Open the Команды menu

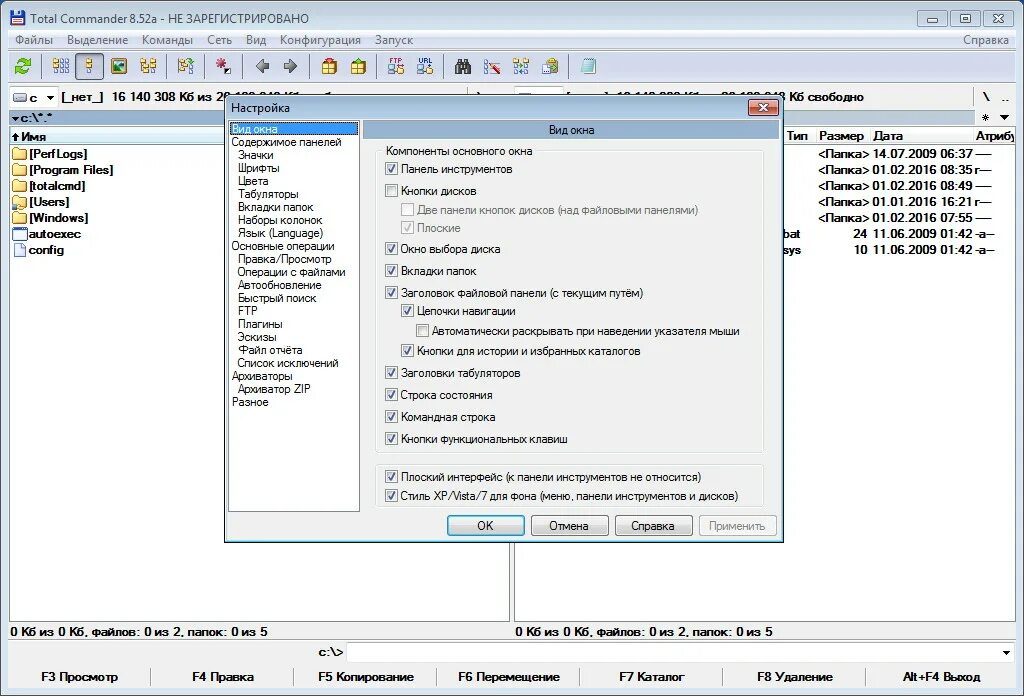[x=167, y=40]
